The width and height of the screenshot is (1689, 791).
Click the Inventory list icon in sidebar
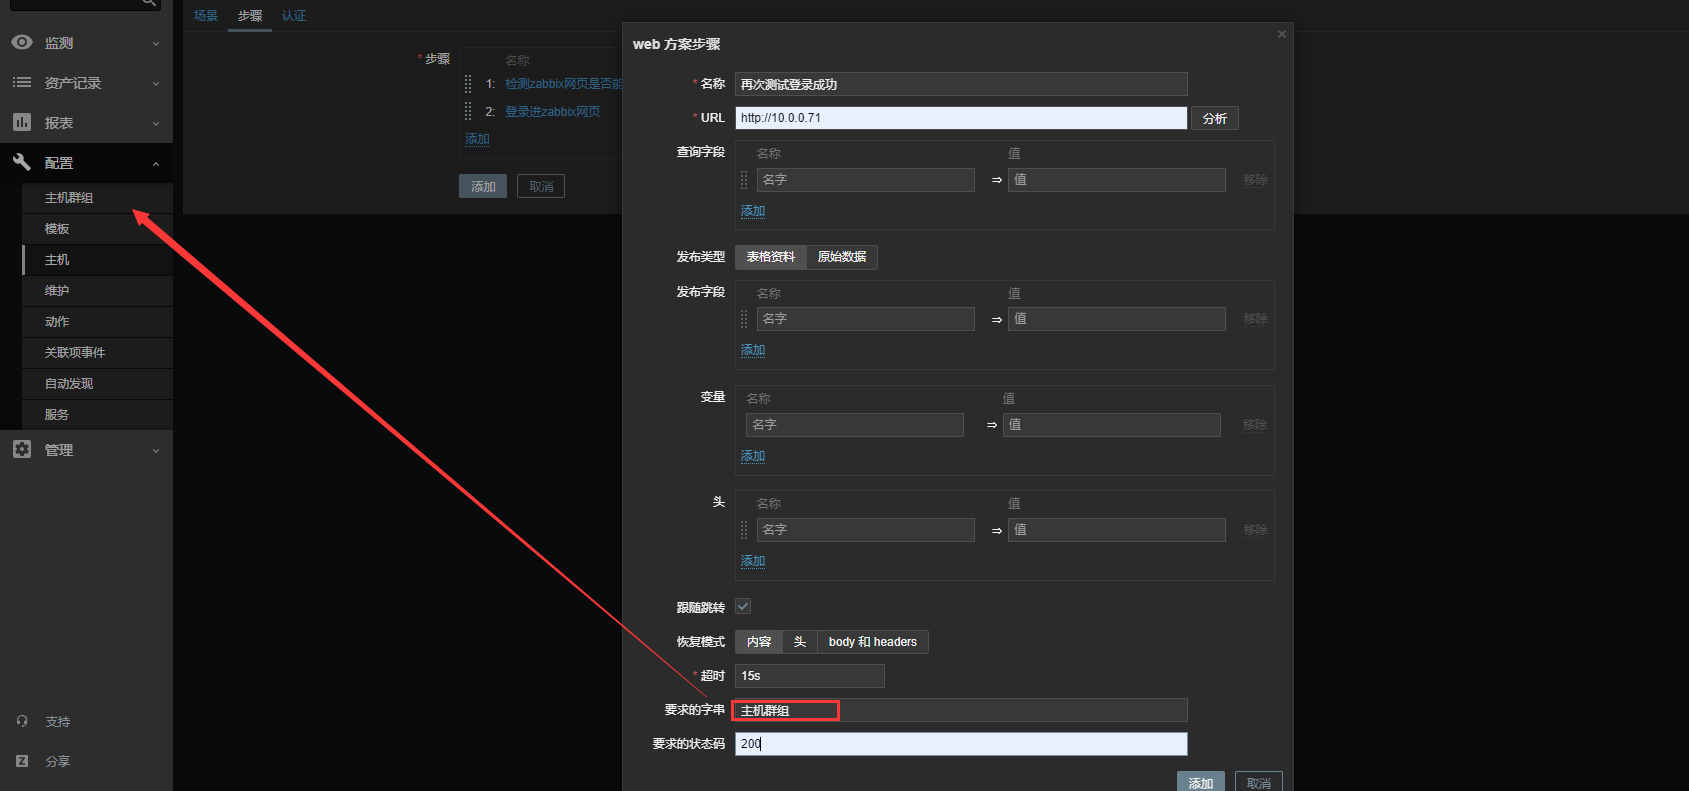coord(22,82)
